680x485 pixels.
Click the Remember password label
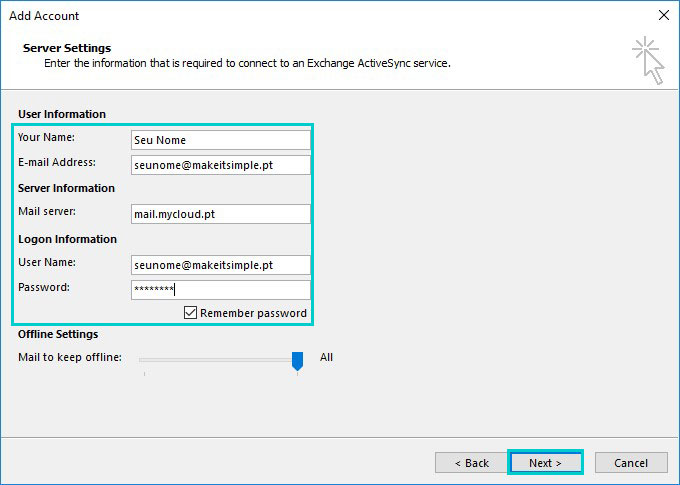pyautogui.click(x=253, y=313)
